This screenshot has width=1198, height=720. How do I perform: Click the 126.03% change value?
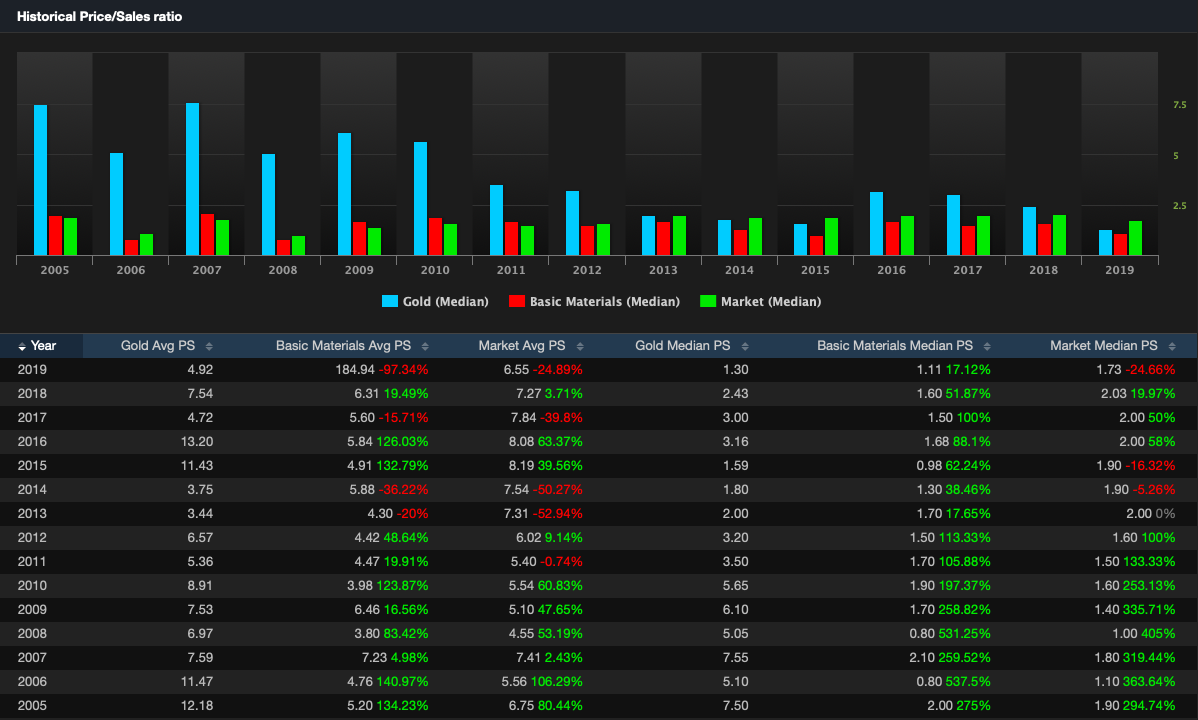(403, 442)
